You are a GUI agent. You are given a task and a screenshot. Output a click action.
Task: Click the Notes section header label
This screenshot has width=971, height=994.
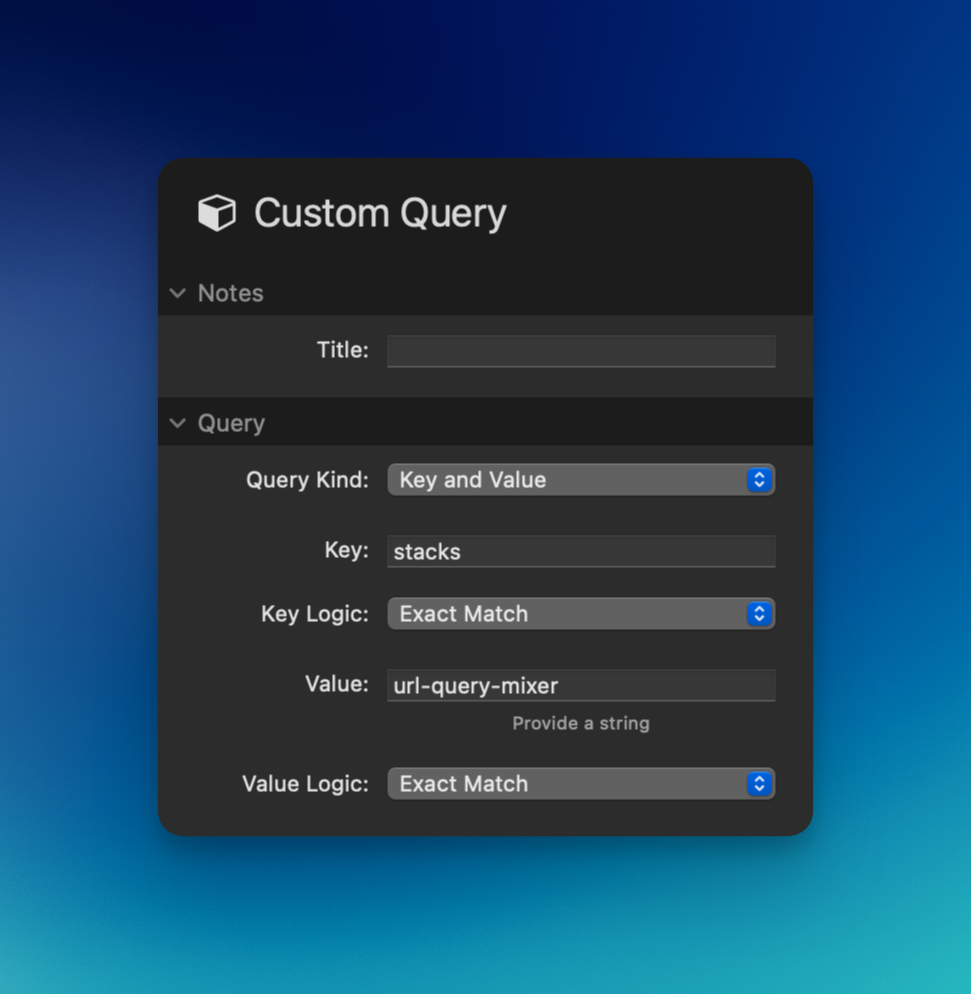click(x=230, y=293)
